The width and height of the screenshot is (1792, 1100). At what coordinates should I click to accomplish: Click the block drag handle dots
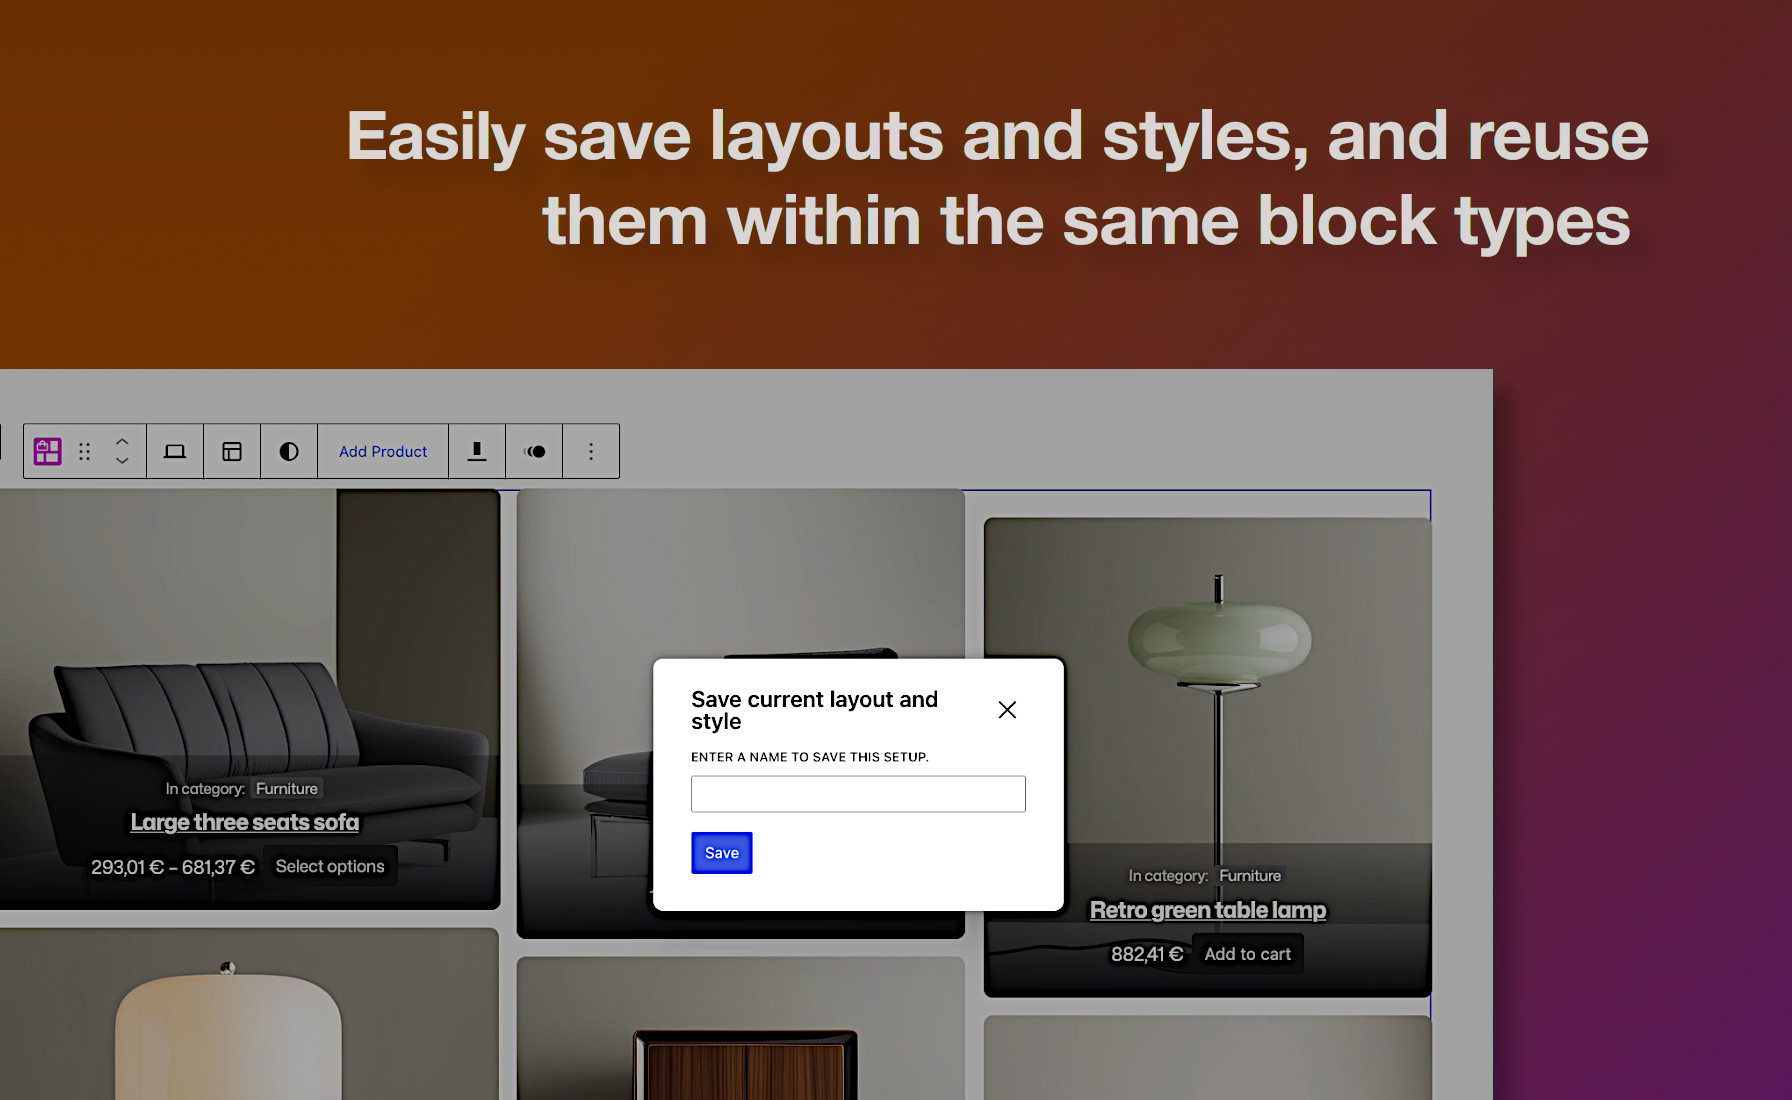pyautogui.click(x=84, y=451)
